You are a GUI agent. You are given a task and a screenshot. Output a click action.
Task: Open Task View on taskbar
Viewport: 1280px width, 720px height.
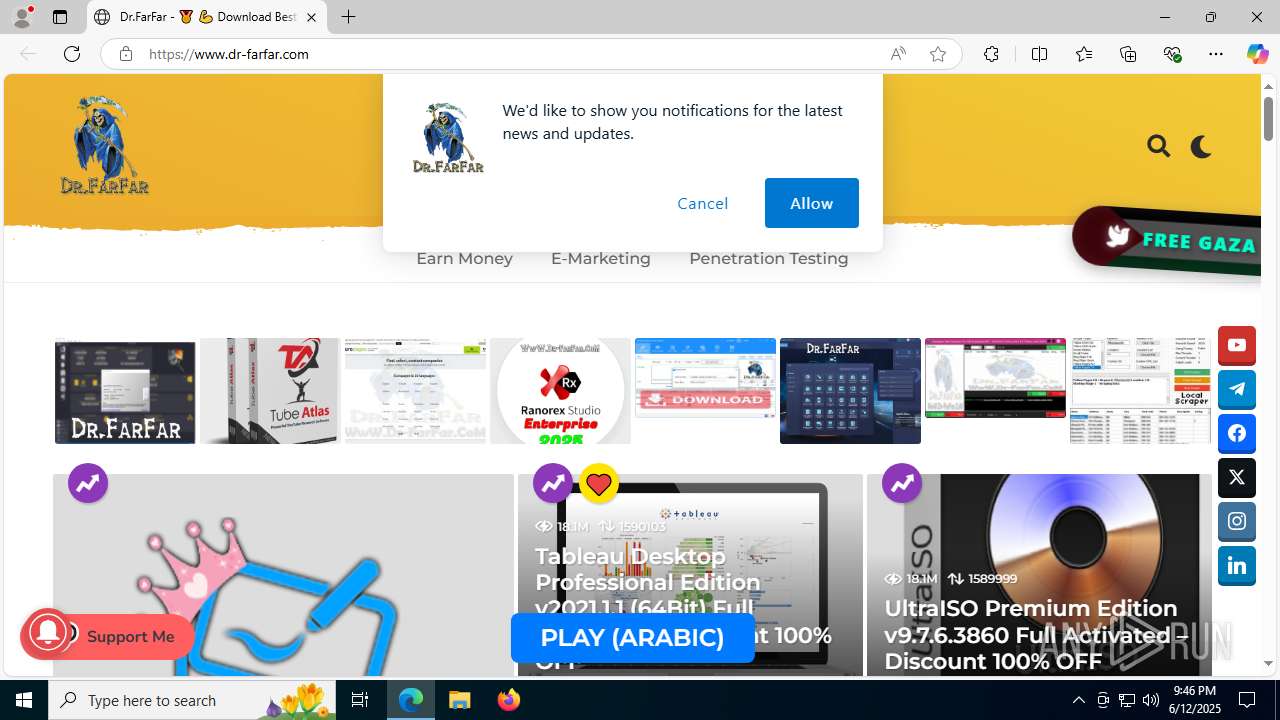click(360, 700)
